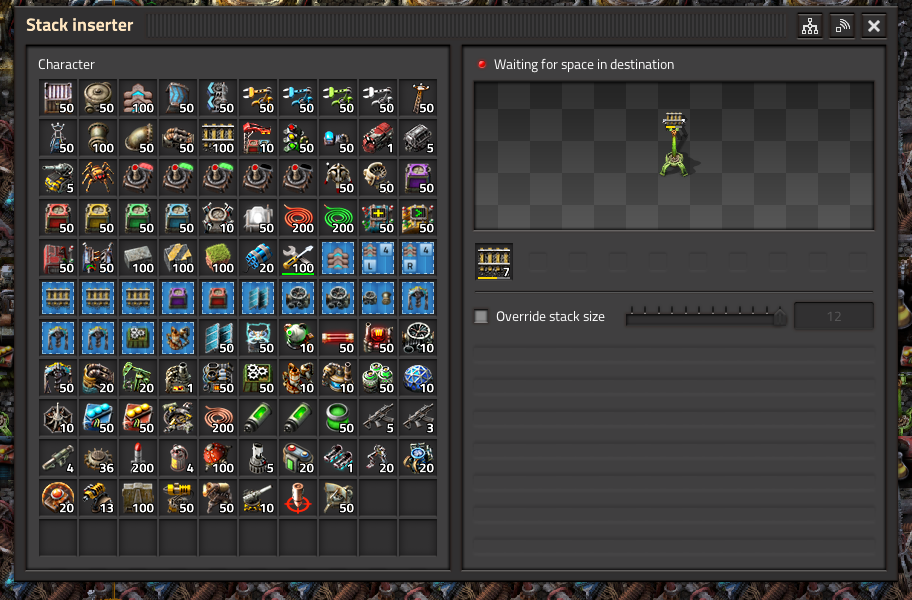
Task: Open the blueprint labeled R
Action: 418,258
